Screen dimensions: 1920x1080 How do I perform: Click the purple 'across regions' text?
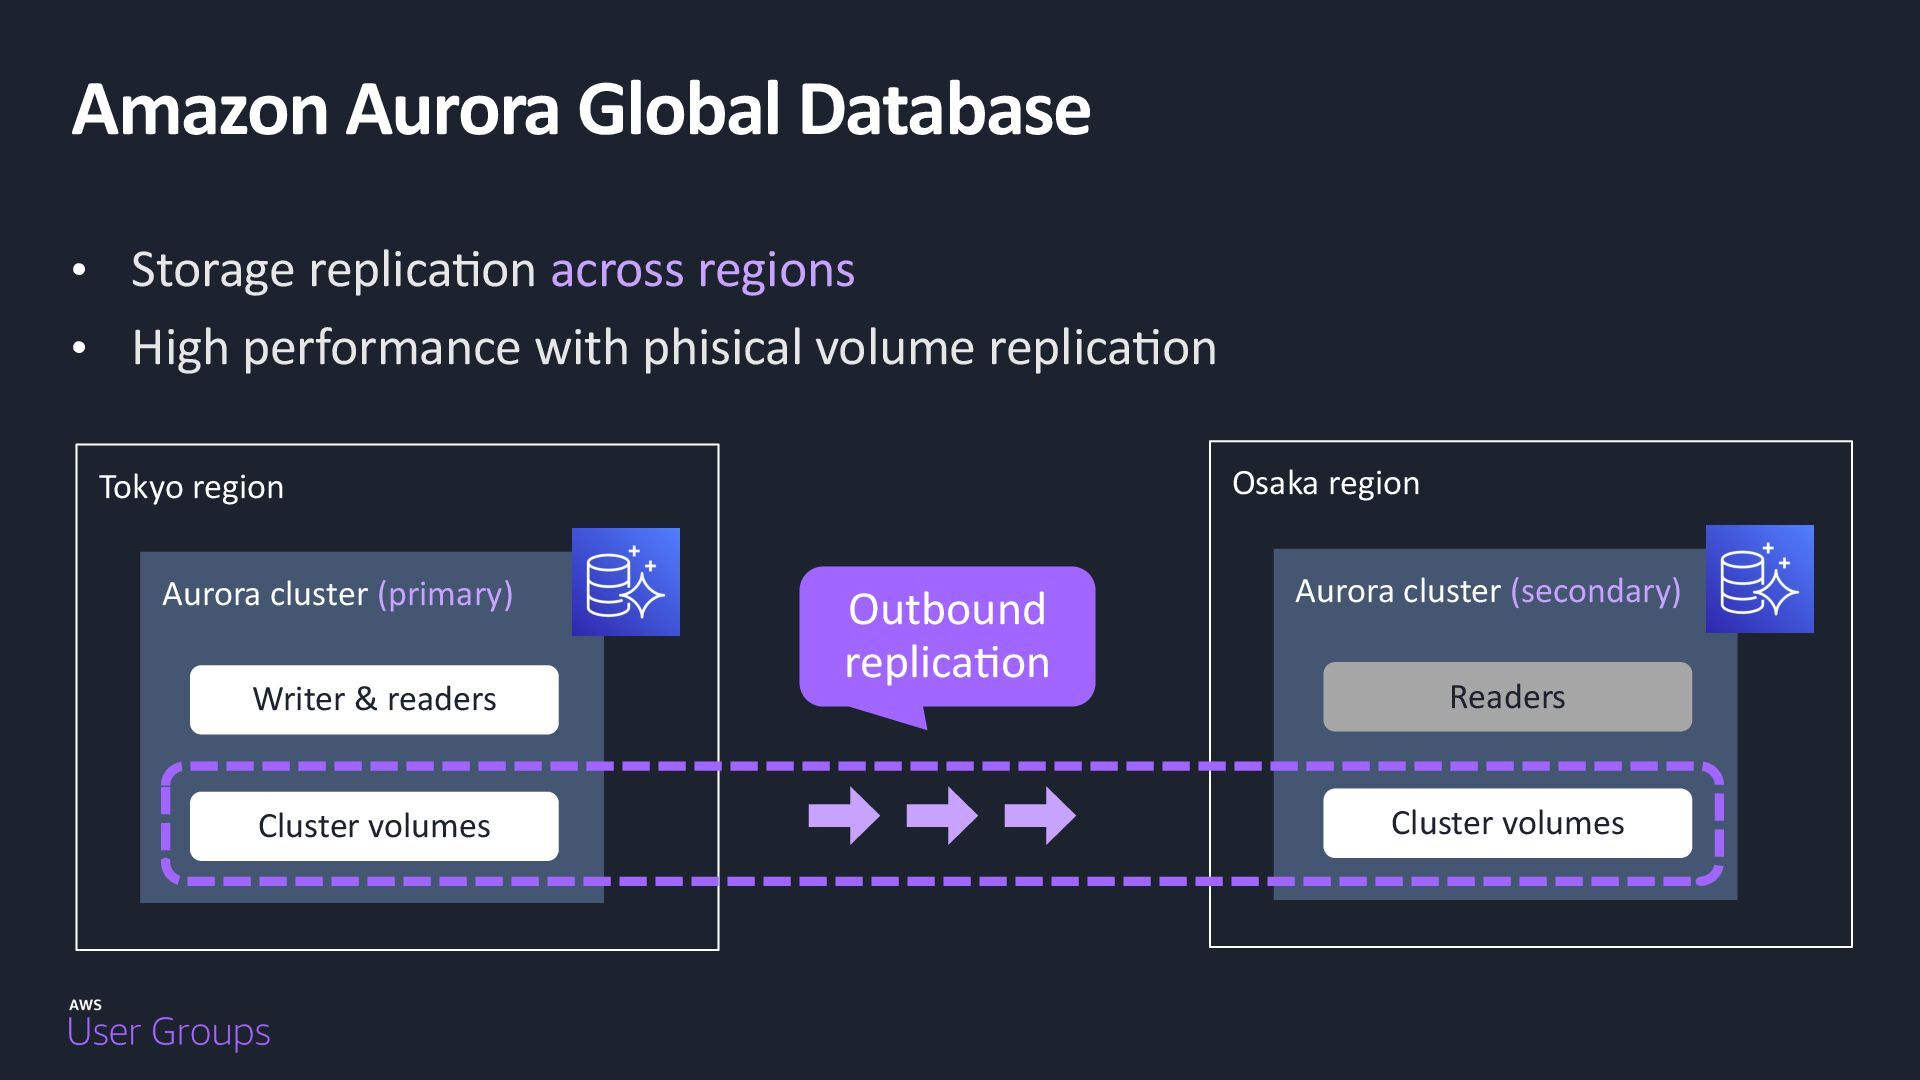tap(702, 270)
